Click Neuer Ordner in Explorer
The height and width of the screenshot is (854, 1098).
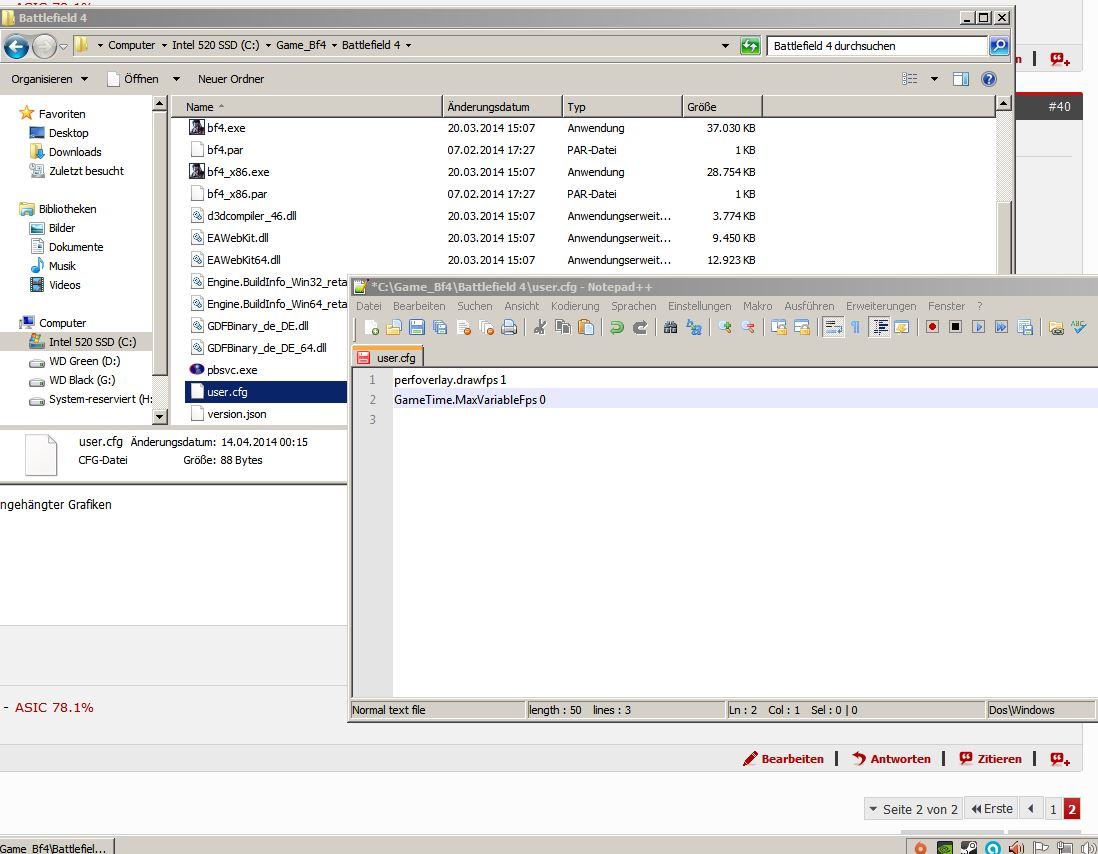coord(231,79)
